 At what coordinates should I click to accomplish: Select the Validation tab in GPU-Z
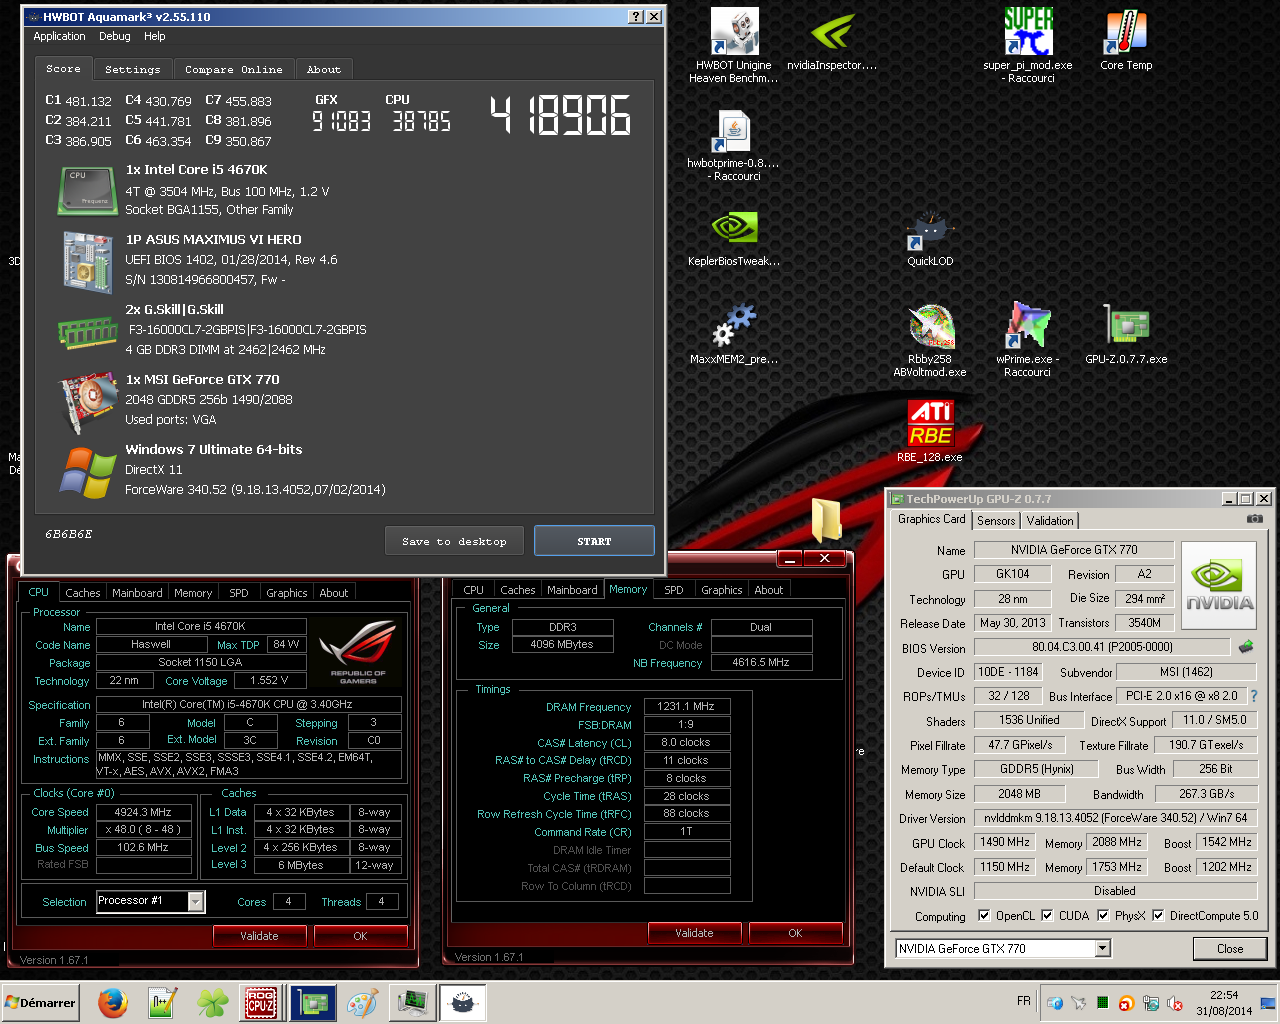pyautogui.click(x=1050, y=520)
